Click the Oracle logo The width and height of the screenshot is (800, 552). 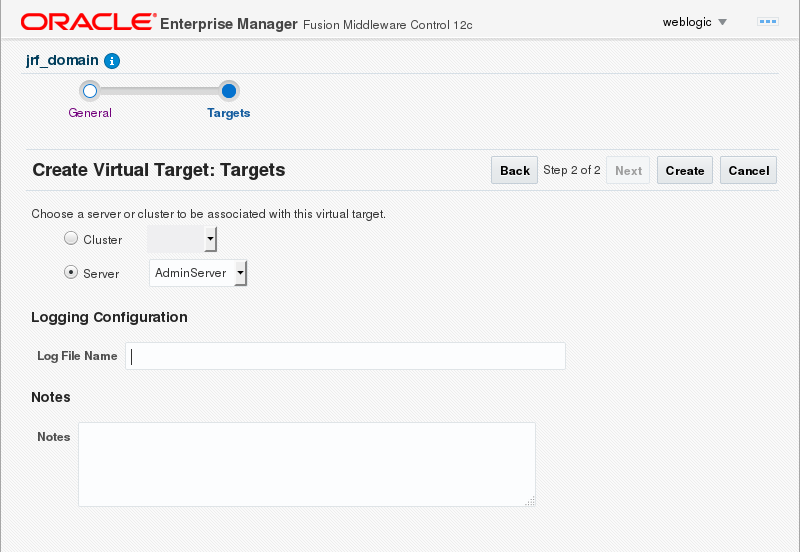click(88, 22)
